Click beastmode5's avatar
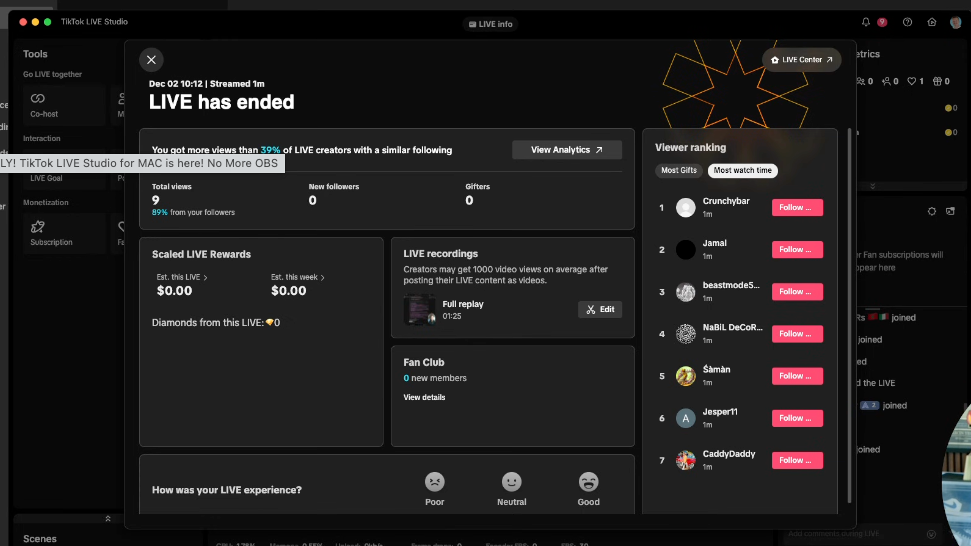The height and width of the screenshot is (546, 971). pos(686,292)
